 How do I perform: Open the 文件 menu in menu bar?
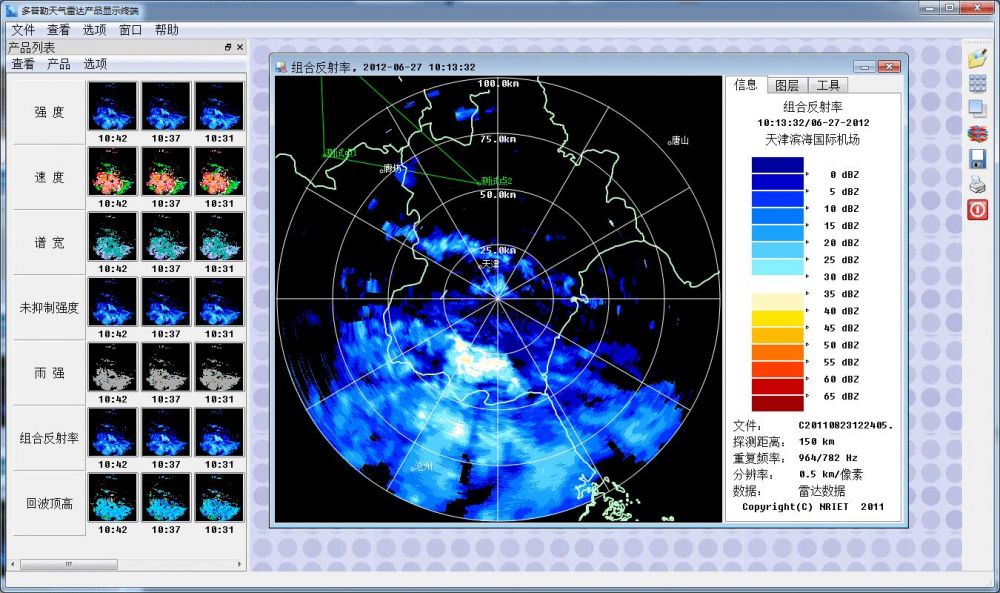click(23, 30)
